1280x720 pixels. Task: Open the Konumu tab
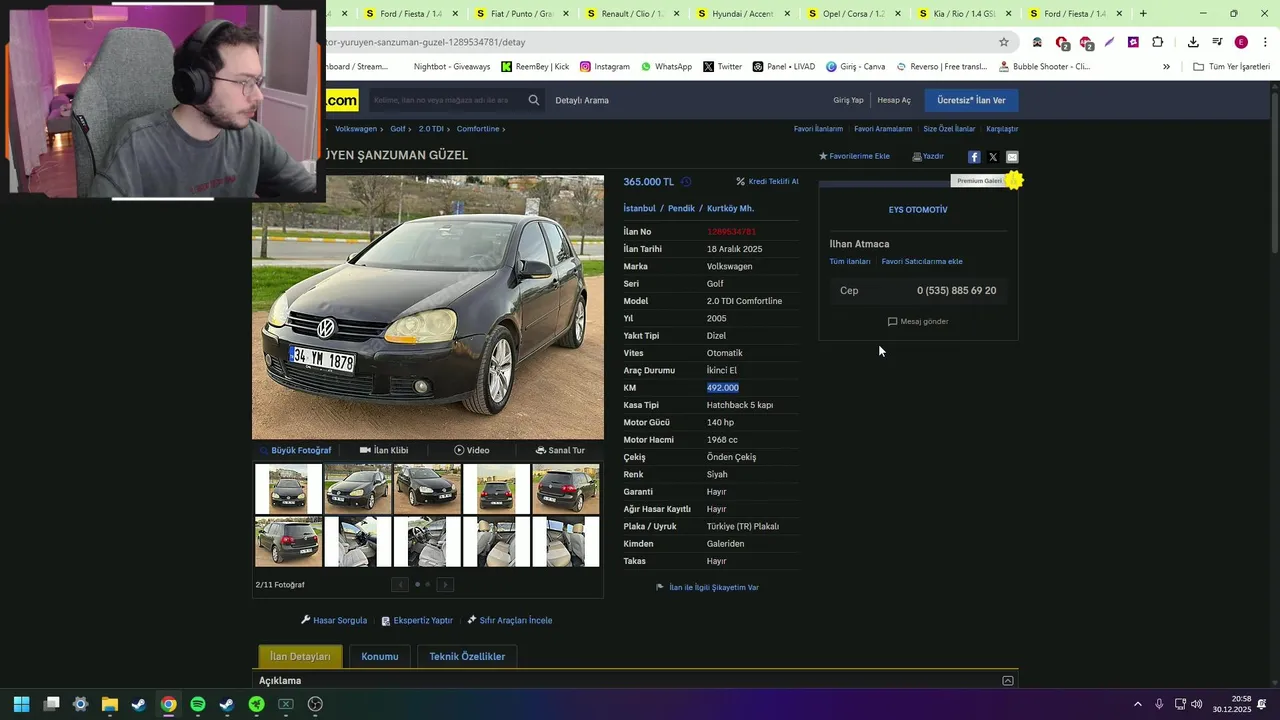(x=380, y=657)
